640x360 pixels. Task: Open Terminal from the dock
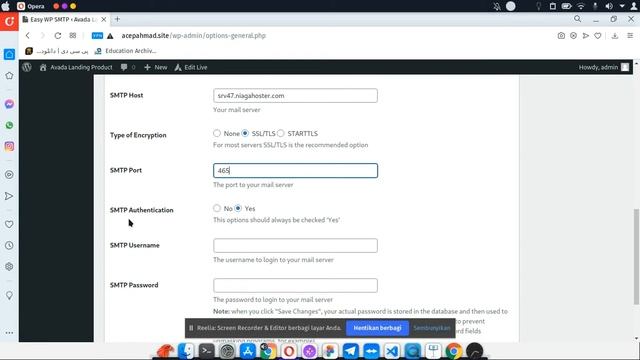click(x=207, y=351)
